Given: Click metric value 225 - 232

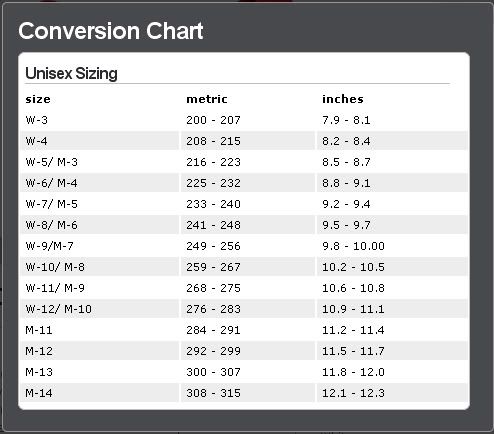Looking at the screenshot, I should [213, 183].
